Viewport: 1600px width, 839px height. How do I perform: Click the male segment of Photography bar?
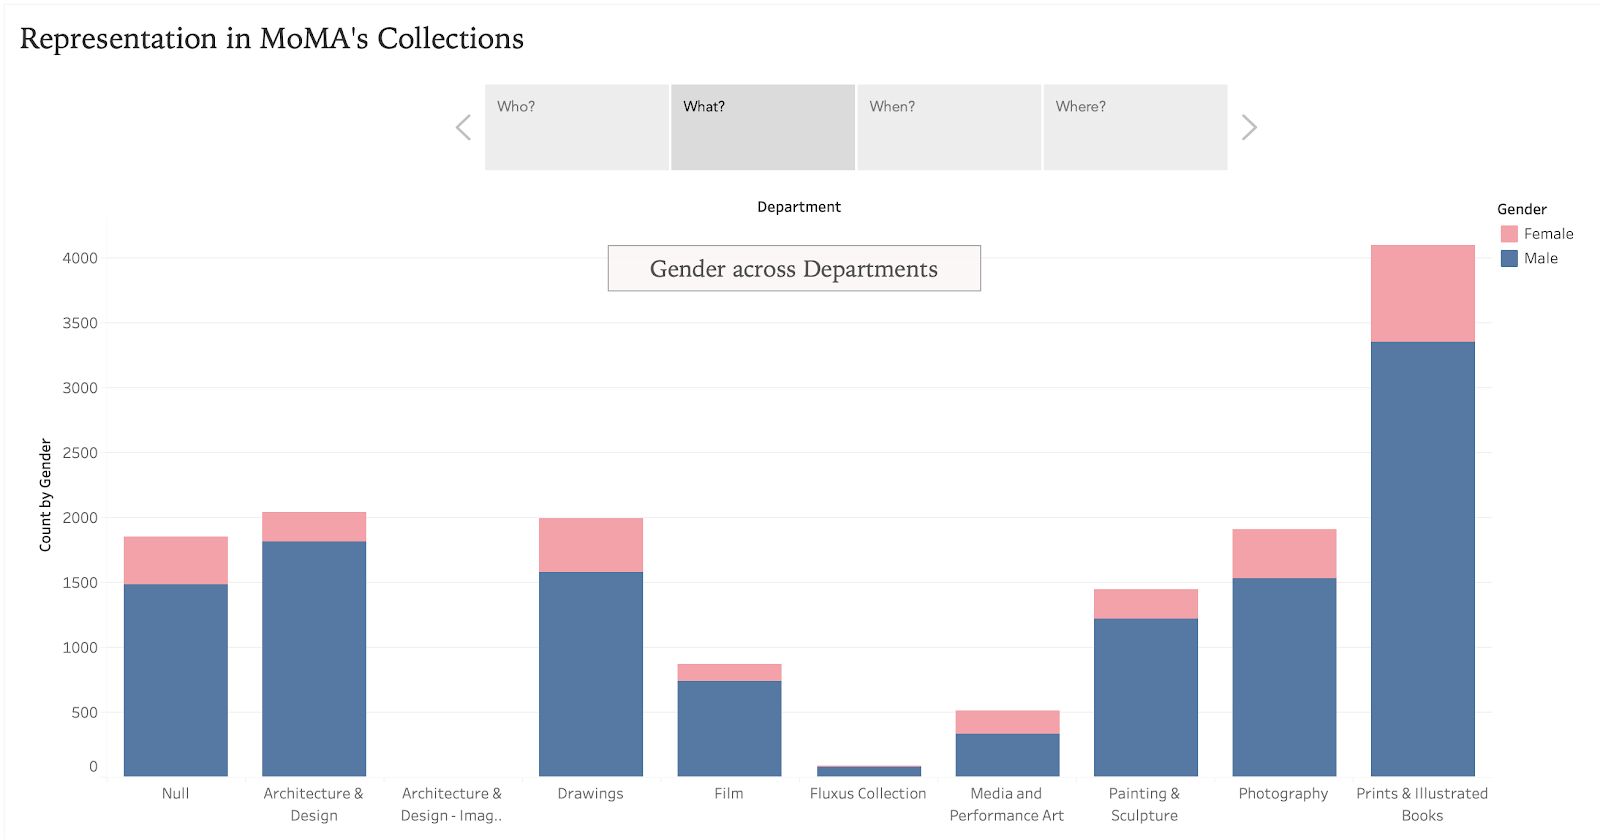pyautogui.click(x=1284, y=677)
